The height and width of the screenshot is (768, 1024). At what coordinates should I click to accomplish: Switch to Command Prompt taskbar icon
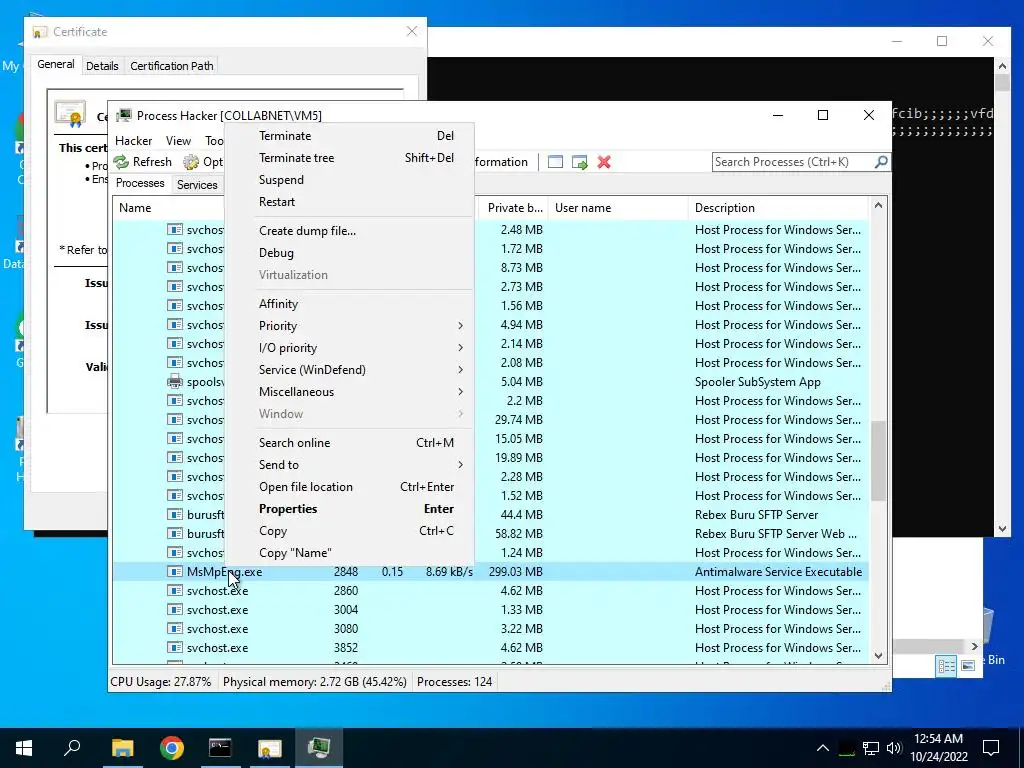click(220, 748)
